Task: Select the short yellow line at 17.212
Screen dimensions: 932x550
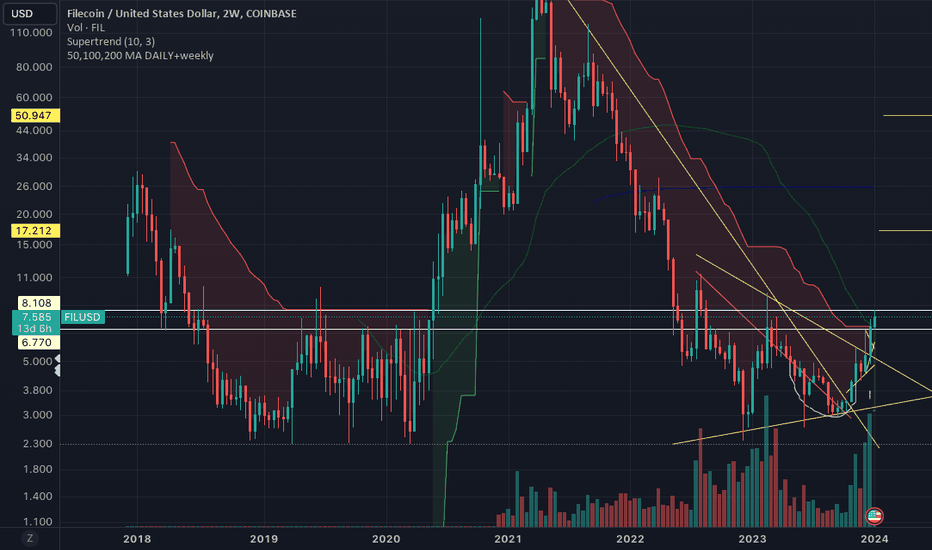Action: 905,230
